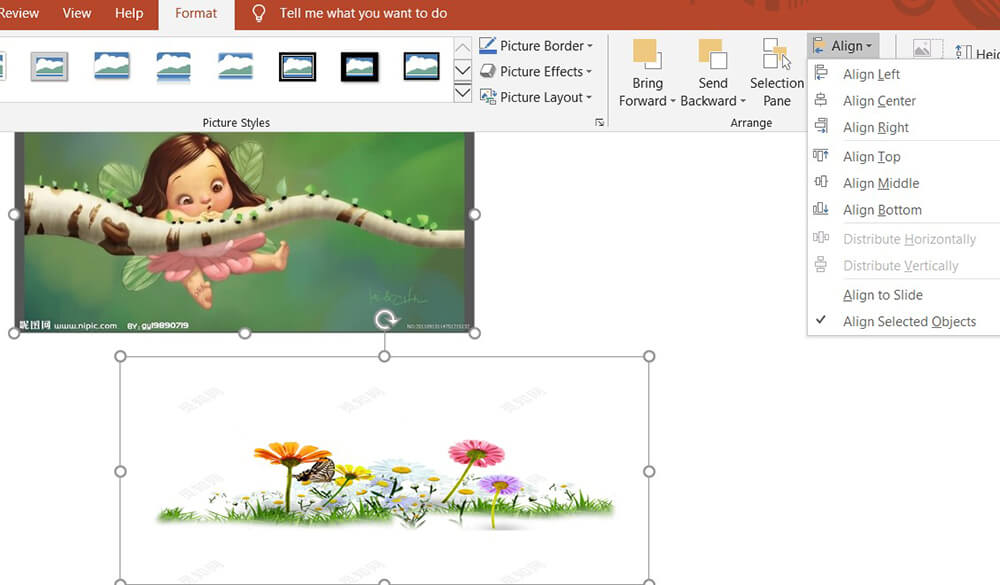Click rotation handle on the fairy picture
Screen dimensions: 1000x585
[385, 320]
